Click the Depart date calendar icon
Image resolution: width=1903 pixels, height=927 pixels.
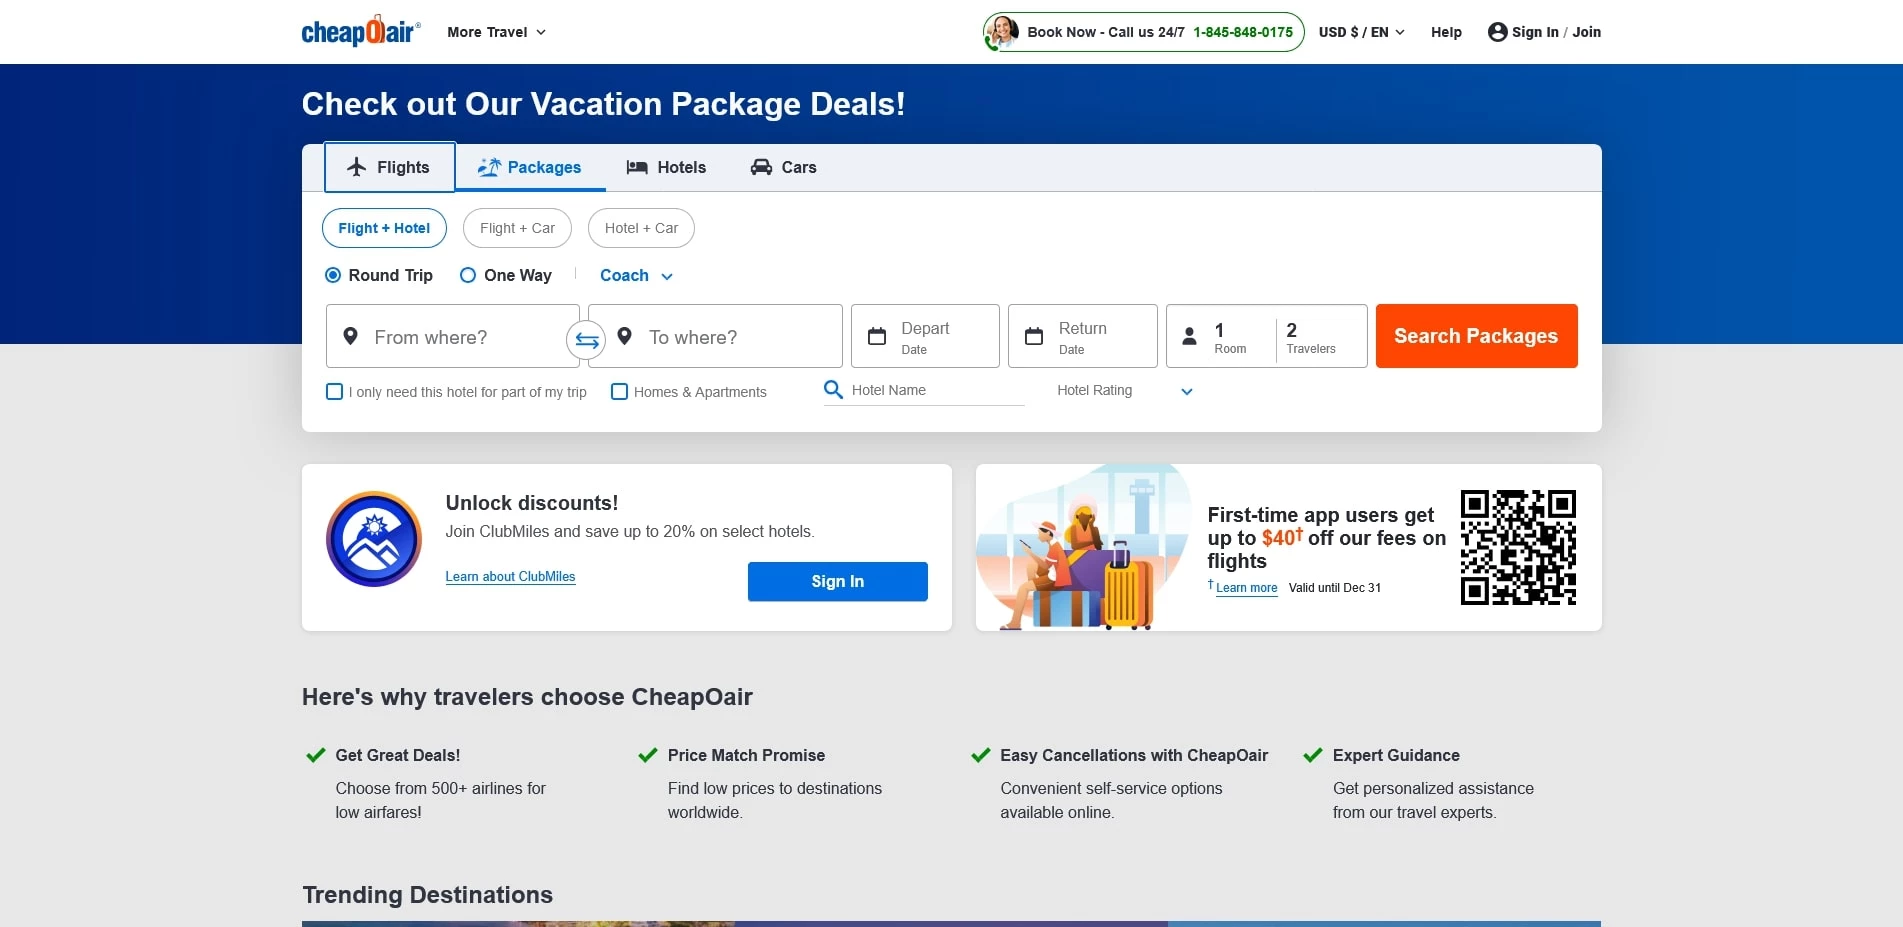[x=877, y=336]
